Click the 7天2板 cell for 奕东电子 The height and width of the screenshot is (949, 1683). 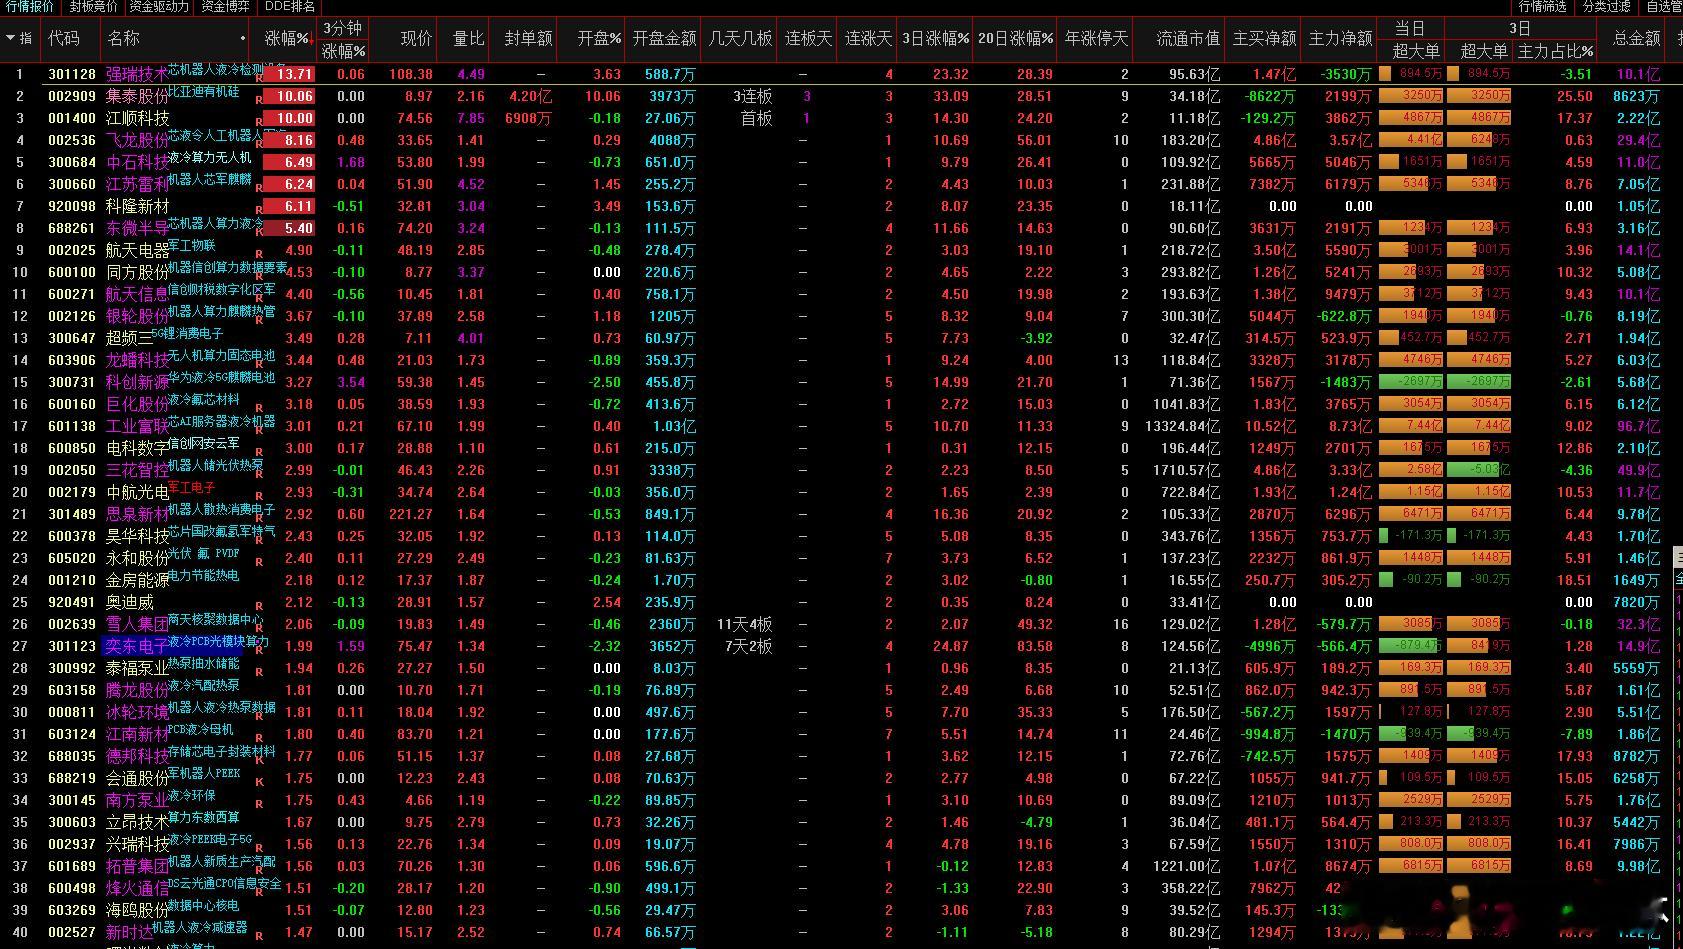coord(749,646)
